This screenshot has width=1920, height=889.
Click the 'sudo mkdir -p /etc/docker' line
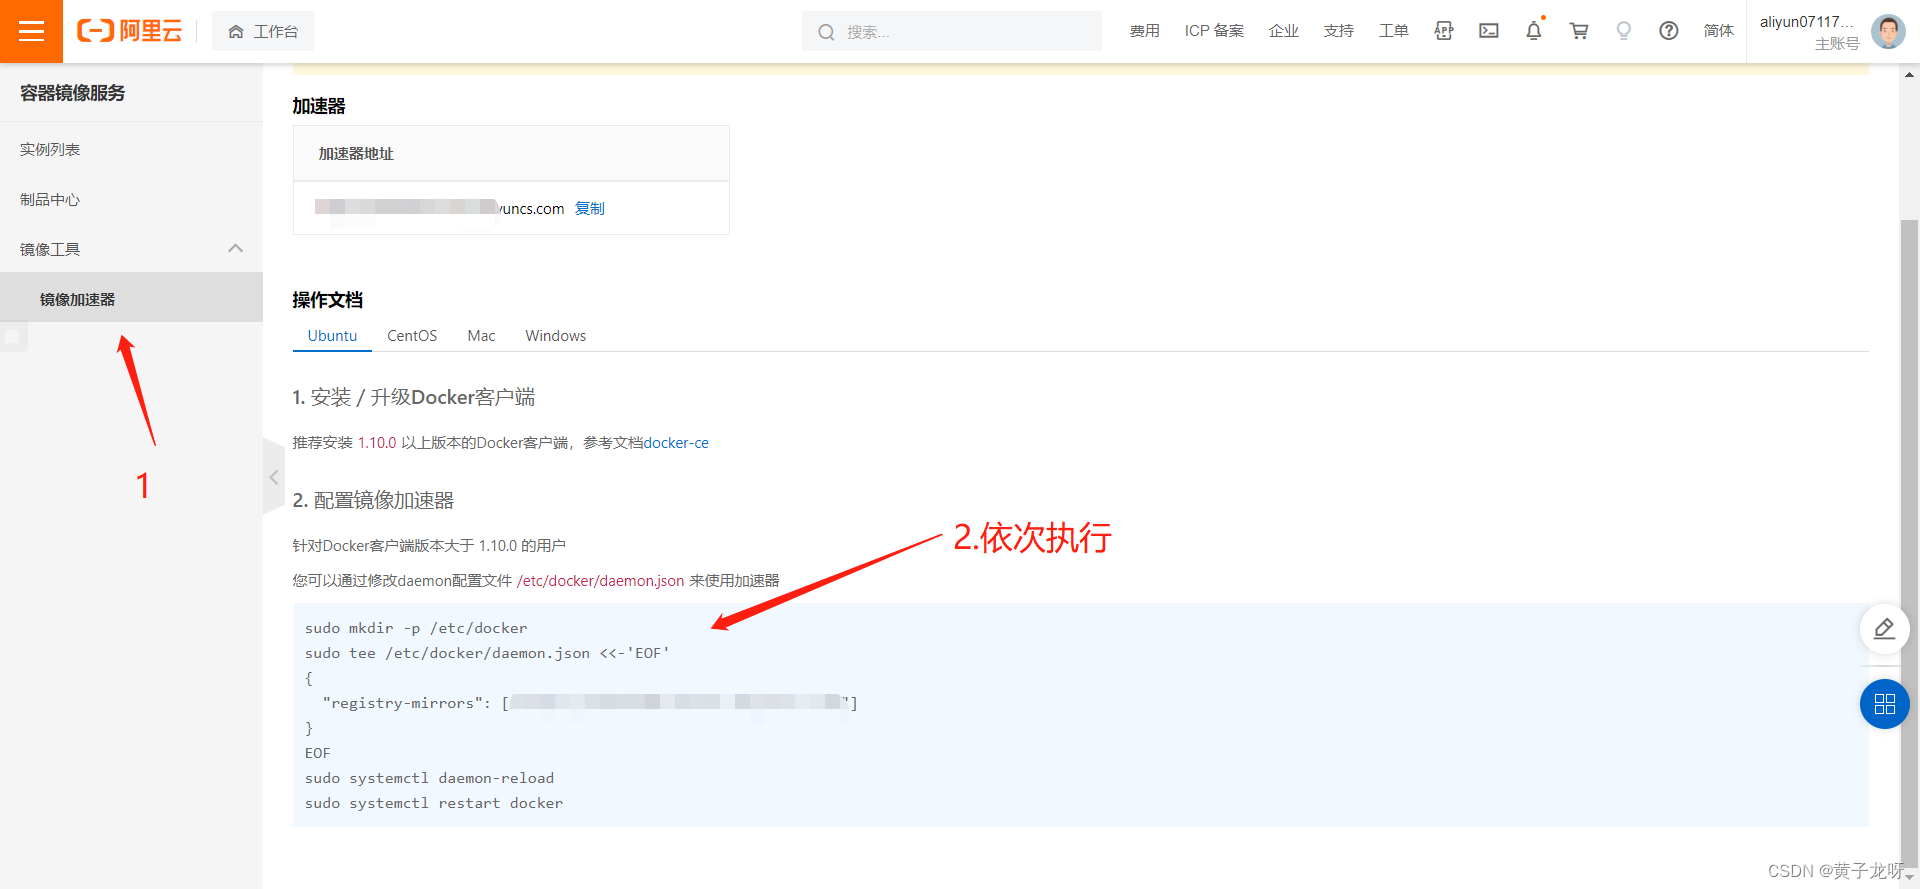(x=416, y=628)
